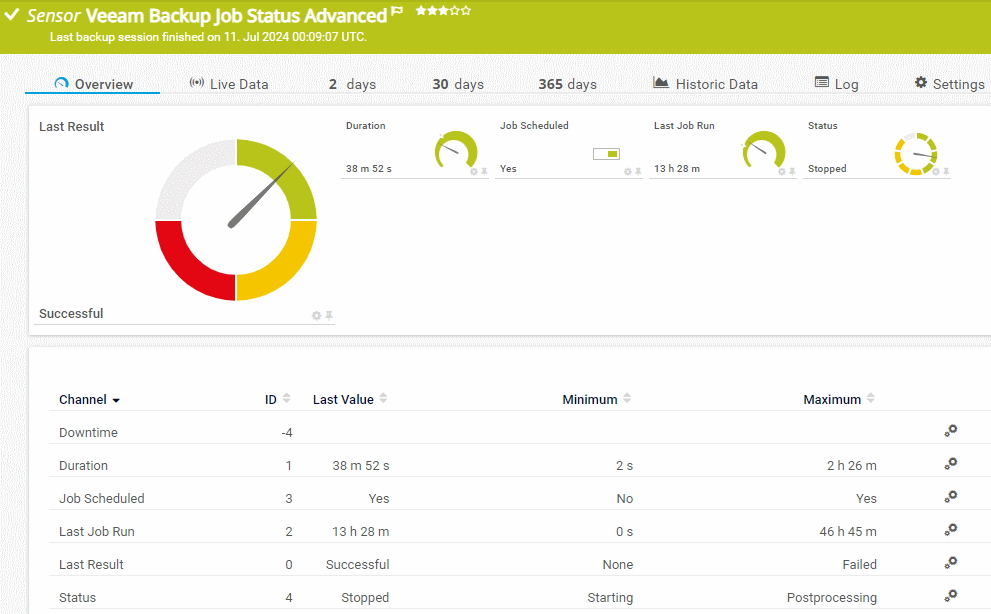Image resolution: width=991 pixels, height=614 pixels.
Task: Open the Duration channel link
Action: tap(83, 465)
